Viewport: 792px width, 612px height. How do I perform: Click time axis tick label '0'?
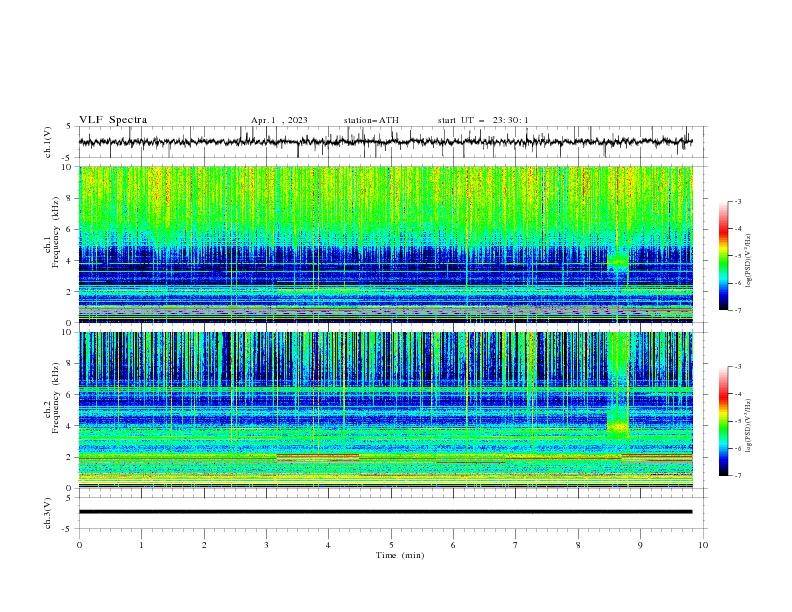coord(79,545)
